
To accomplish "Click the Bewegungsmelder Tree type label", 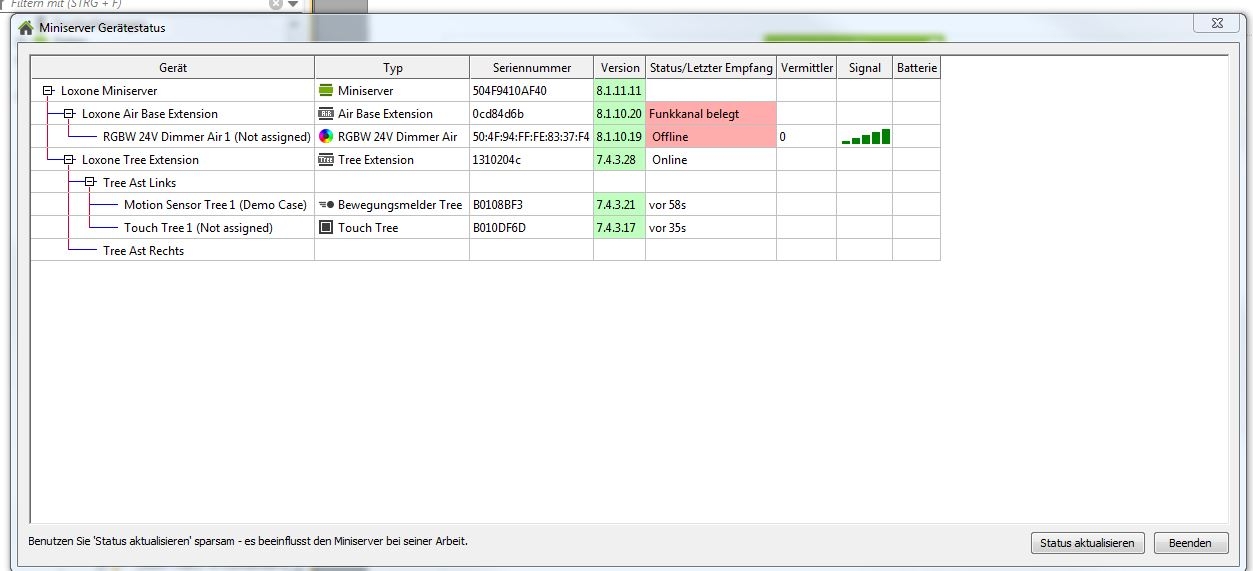I will click(x=400, y=205).
